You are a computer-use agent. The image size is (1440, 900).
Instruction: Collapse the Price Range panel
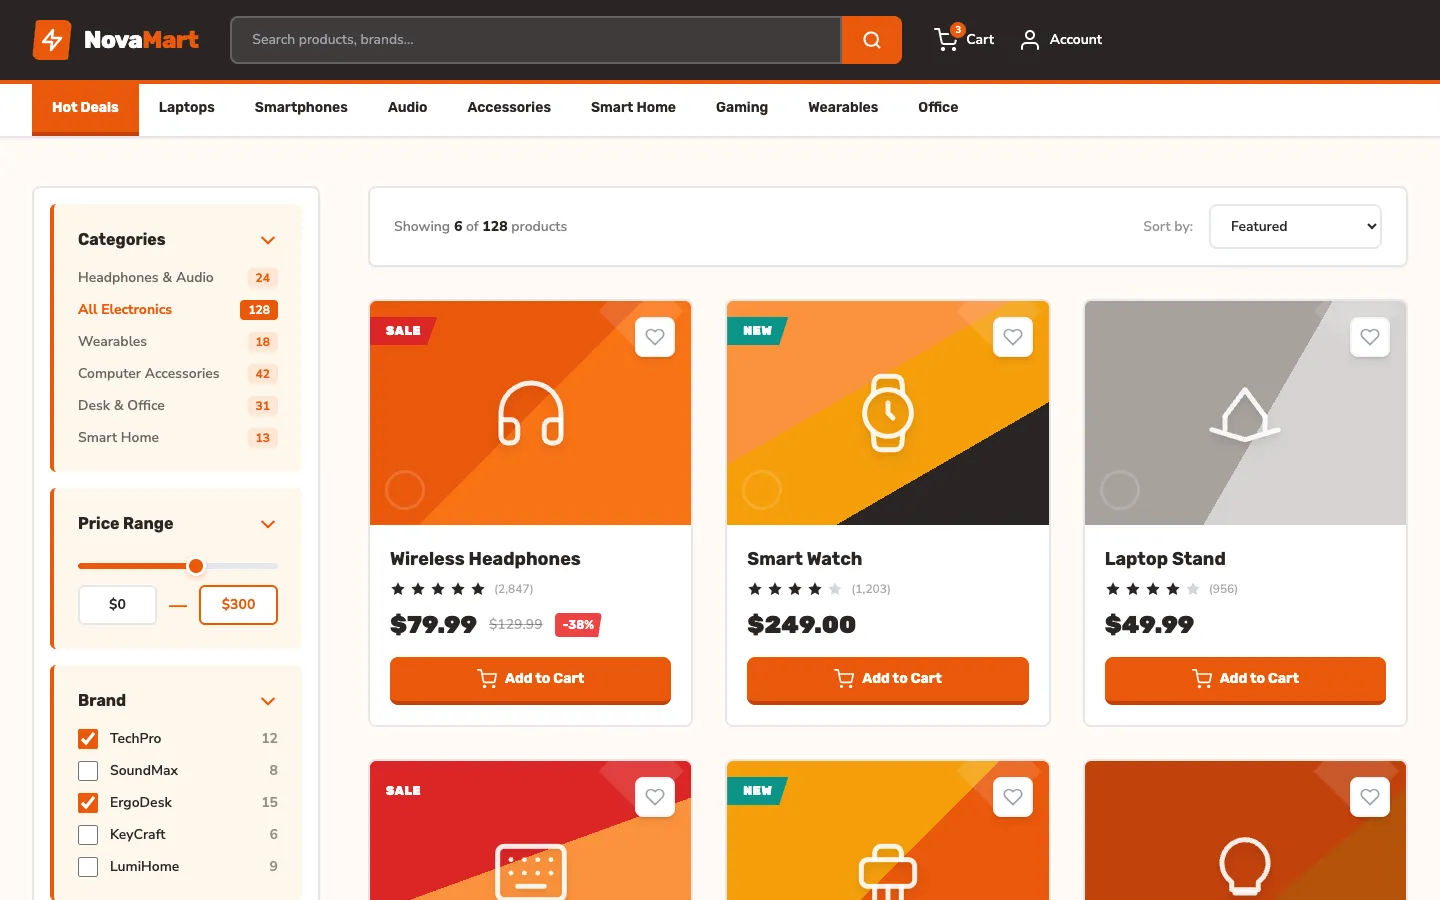[267, 524]
